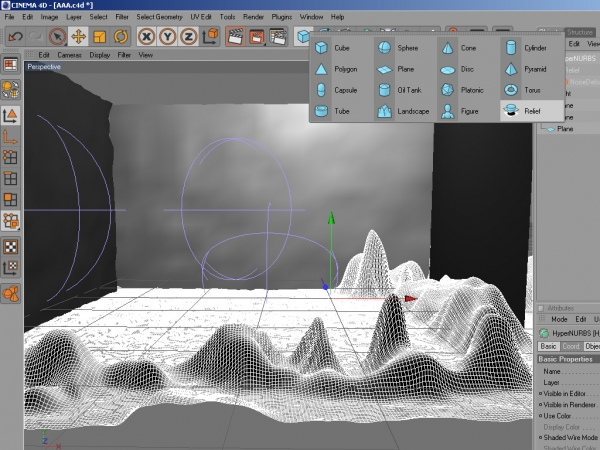This screenshot has height=450, width=600.
Task: Activate the Scale tool
Action: pyautogui.click(x=99, y=37)
